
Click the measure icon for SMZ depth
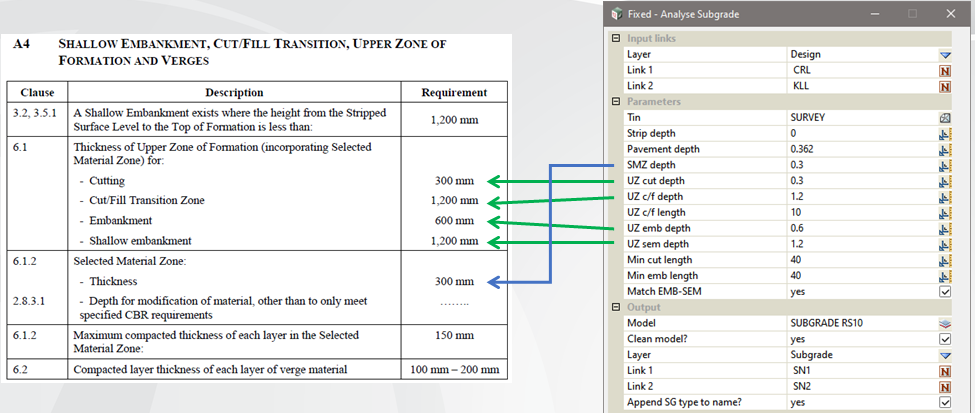click(944, 165)
